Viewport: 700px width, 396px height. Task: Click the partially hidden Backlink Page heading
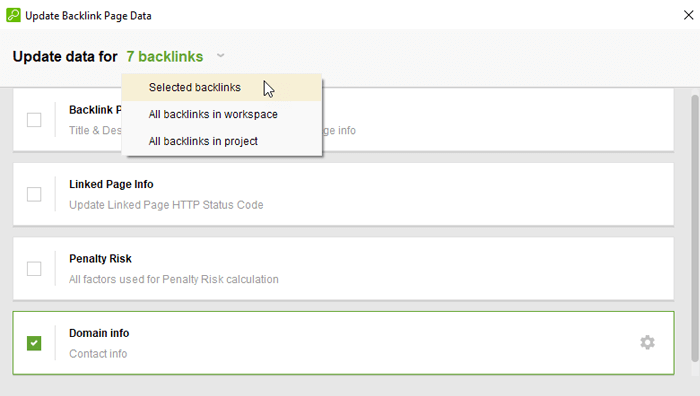pos(95,110)
